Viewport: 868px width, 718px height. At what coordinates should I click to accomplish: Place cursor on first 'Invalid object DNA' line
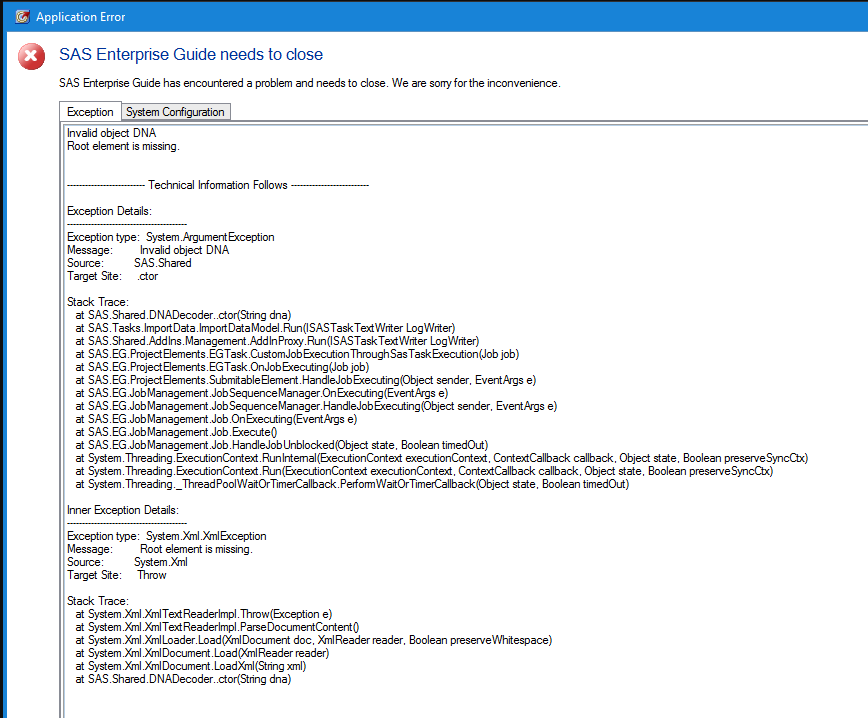pos(111,133)
